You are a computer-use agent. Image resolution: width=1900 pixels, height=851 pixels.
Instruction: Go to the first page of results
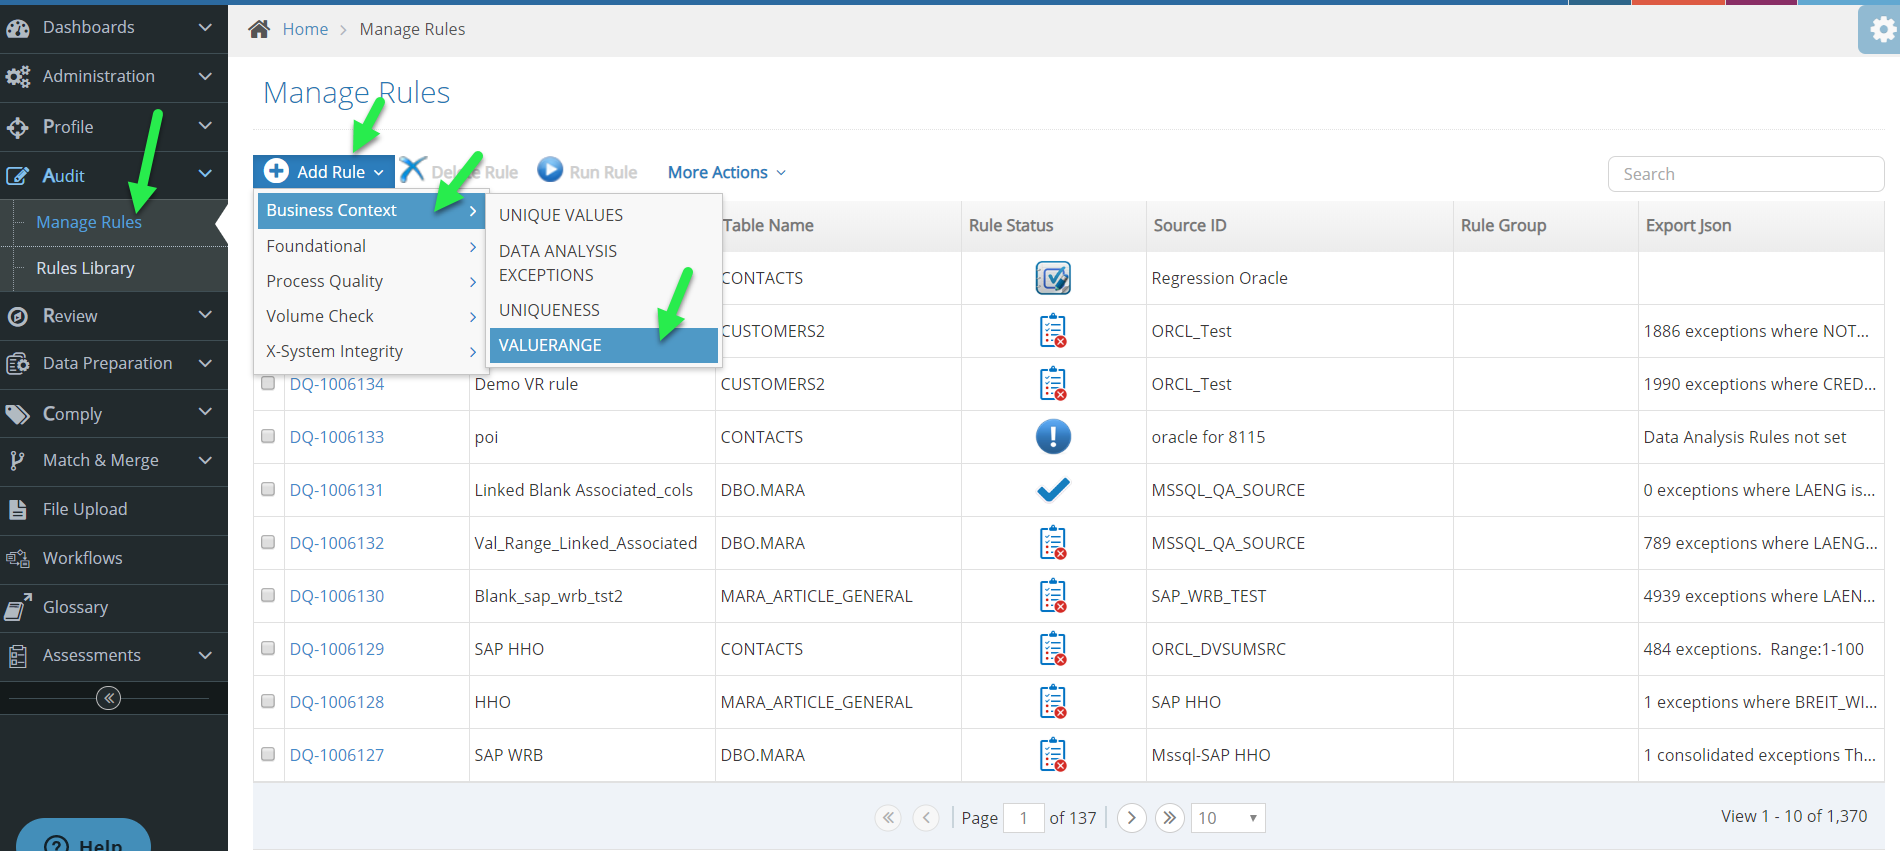(888, 818)
